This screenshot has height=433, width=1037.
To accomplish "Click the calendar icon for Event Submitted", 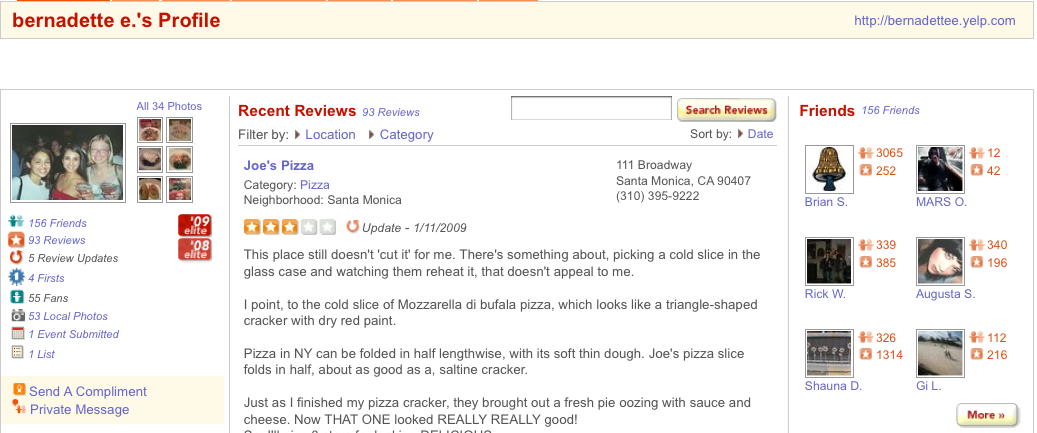I will tap(18, 333).
